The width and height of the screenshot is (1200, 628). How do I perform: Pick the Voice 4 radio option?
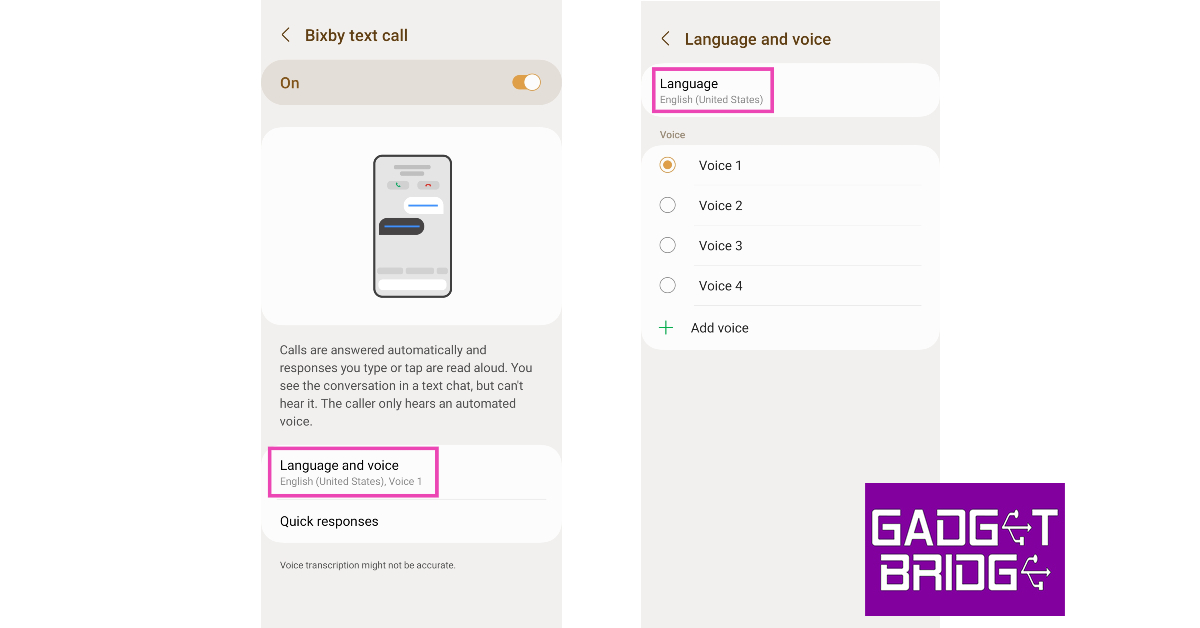pos(668,286)
